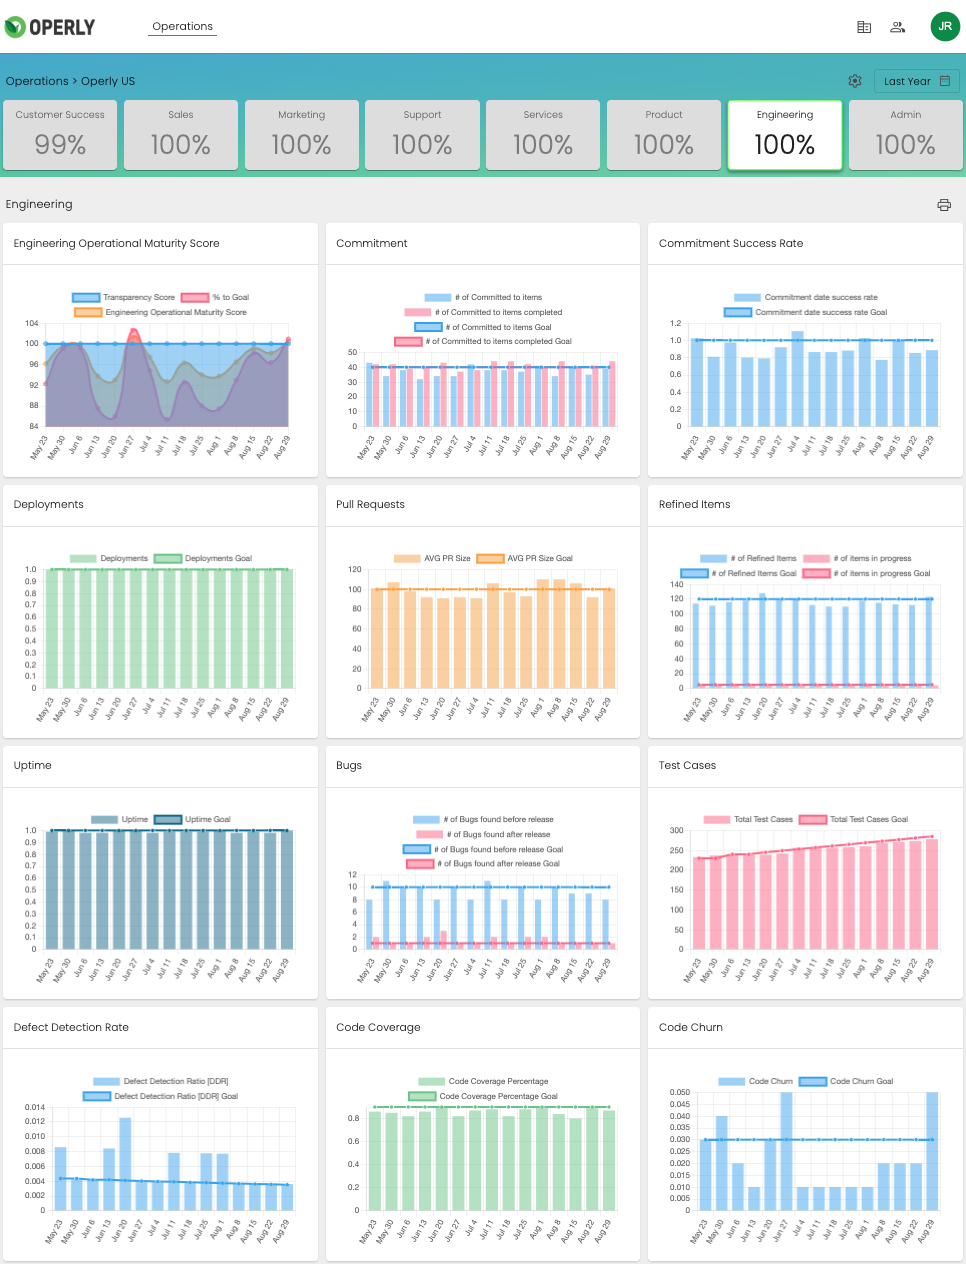Click the "Pull Requests" card title
Viewport: 966px width, 1264px height.
coord(371,504)
